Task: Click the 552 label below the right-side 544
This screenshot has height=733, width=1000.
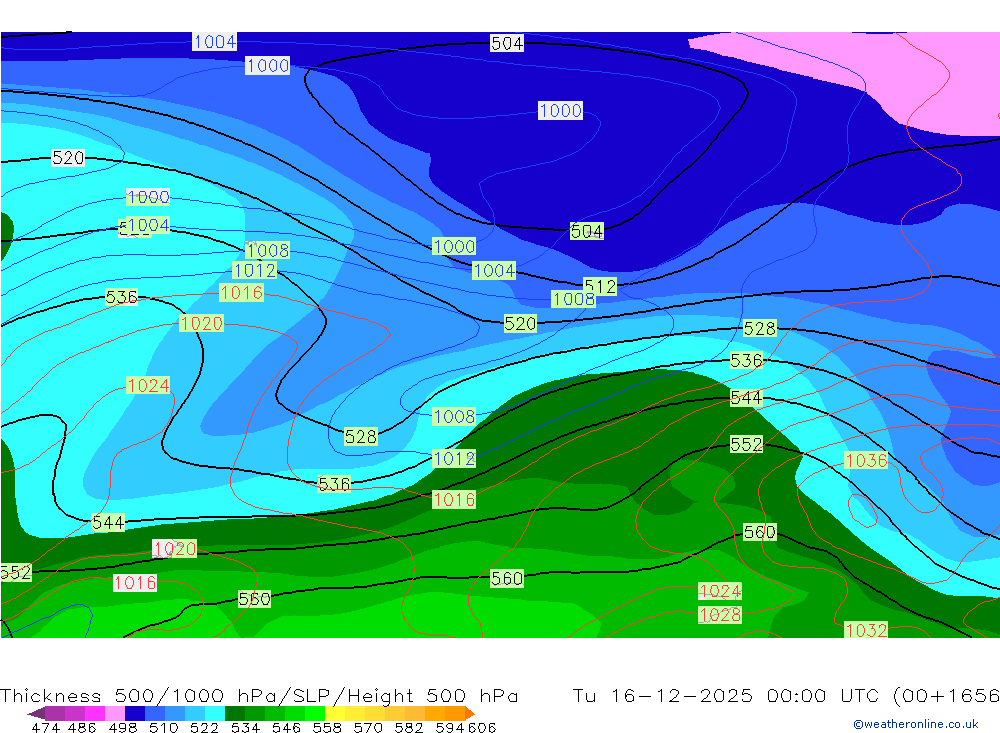Action: [746, 444]
